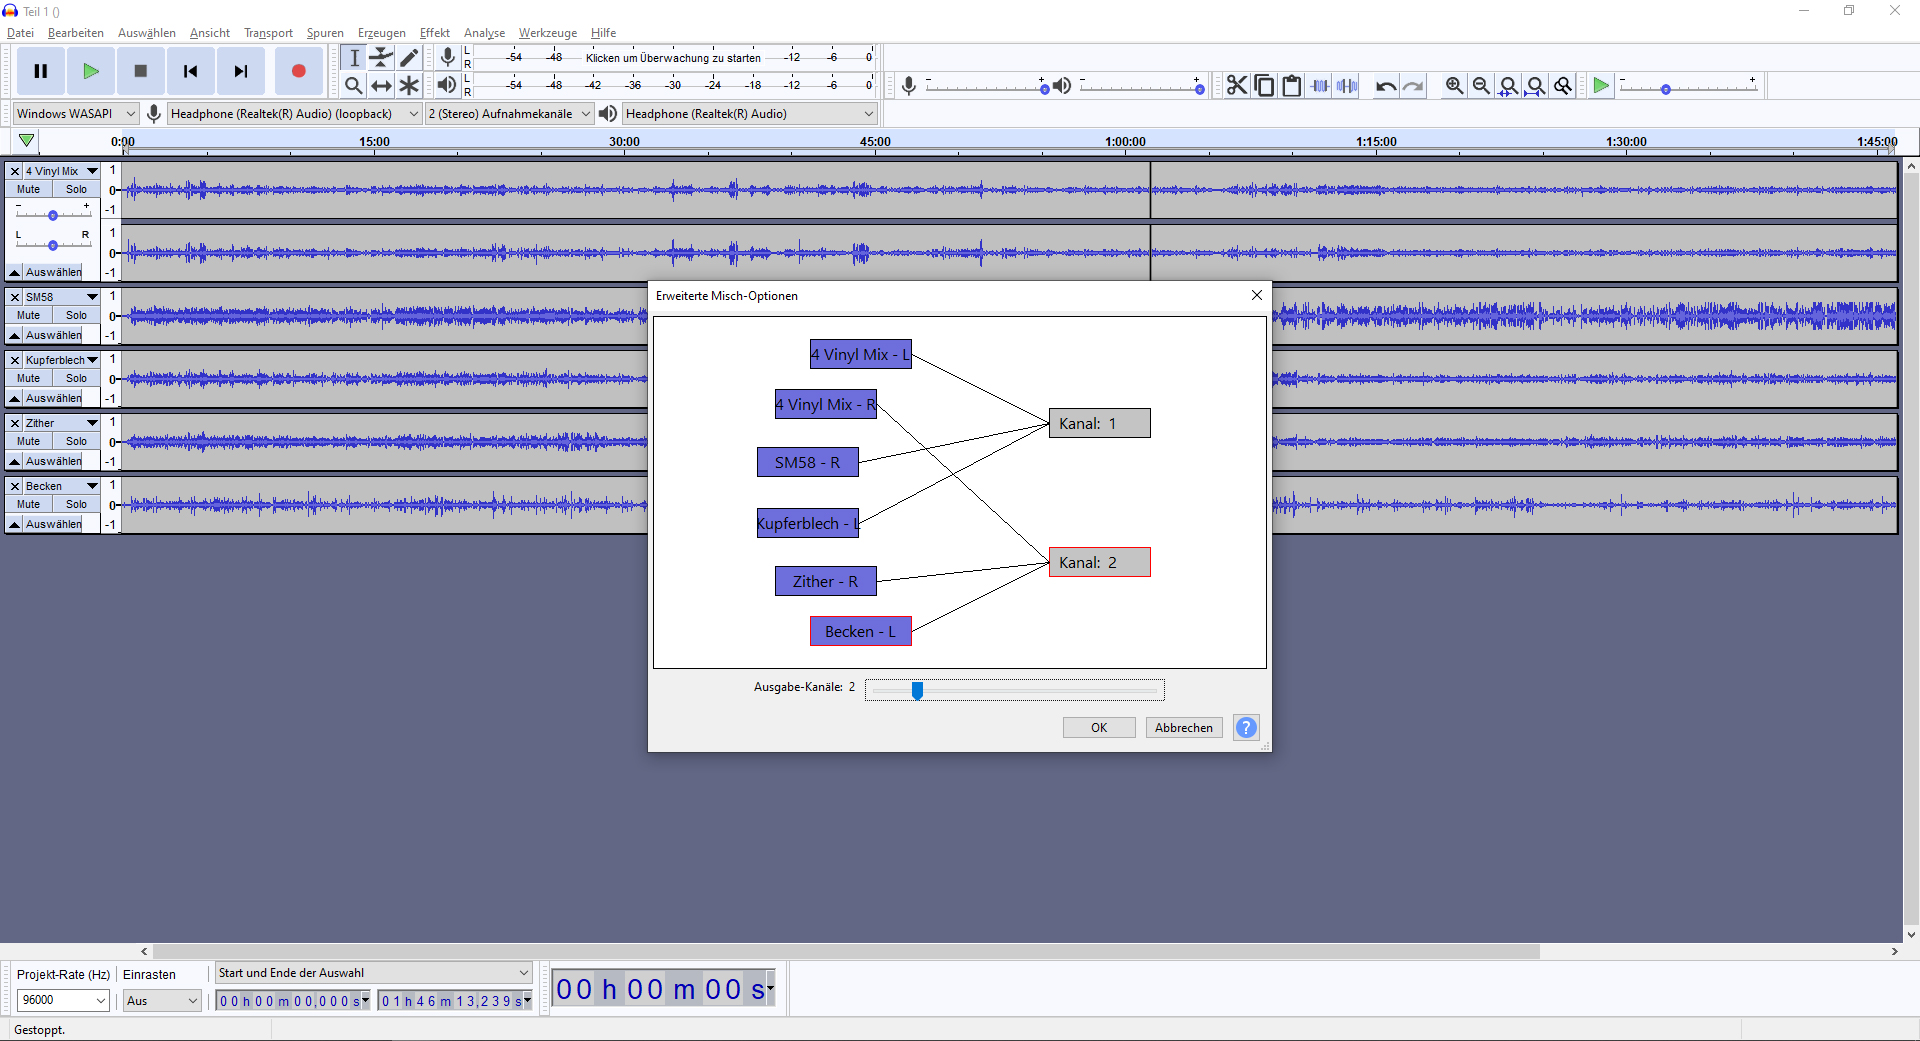Click the red Record button

[298, 71]
